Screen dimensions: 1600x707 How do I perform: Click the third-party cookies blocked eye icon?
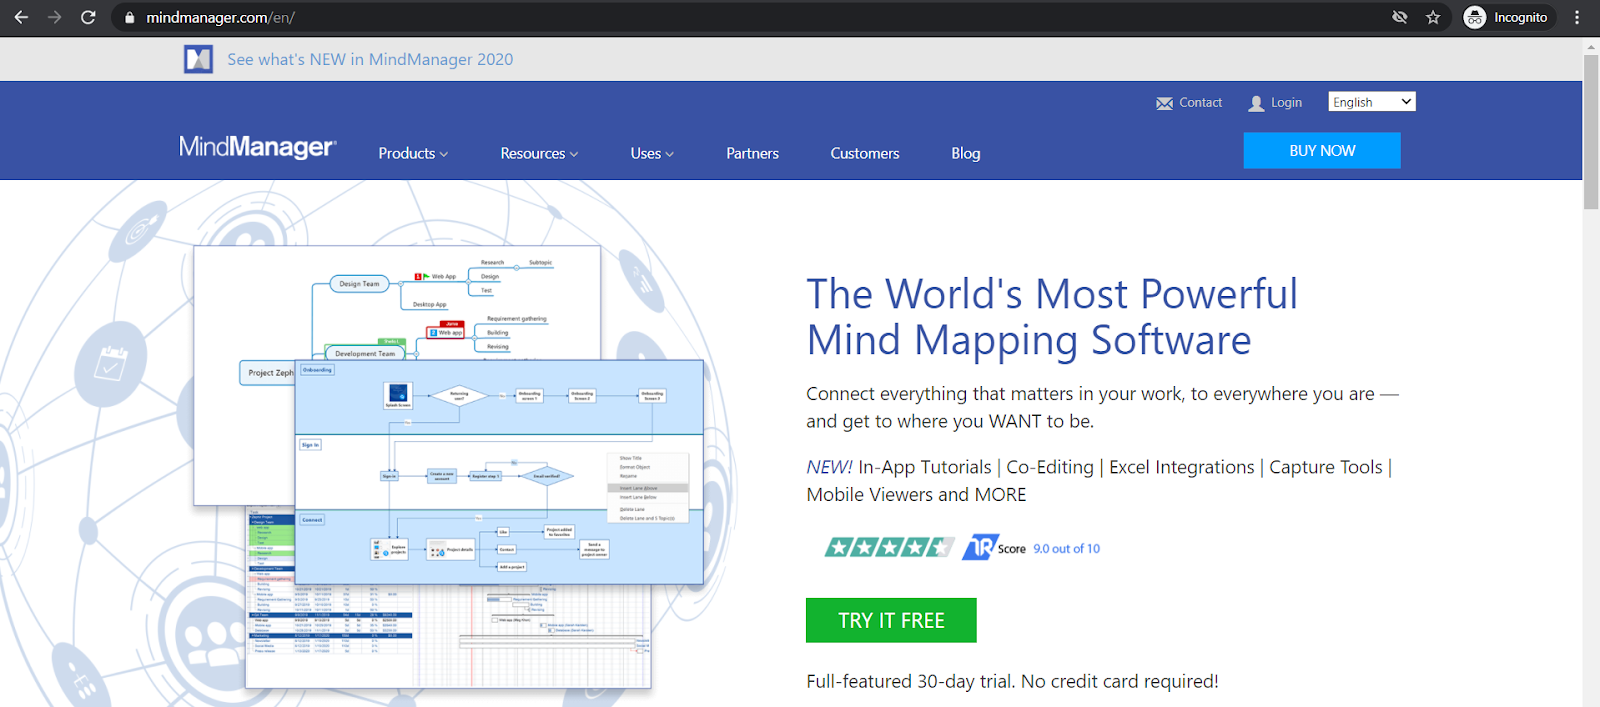[x=1400, y=17]
